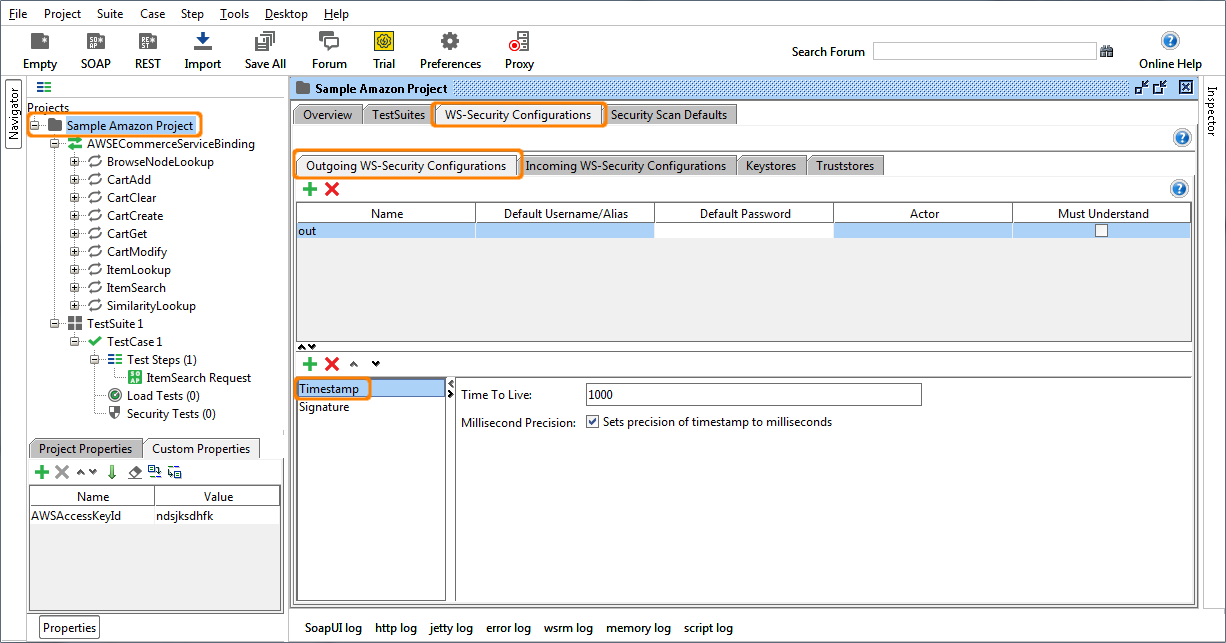Image resolution: width=1226 pixels, height=643 pixels.
Task: Click the last icon in Custom Properties toolbar
Action: point(175,472)
